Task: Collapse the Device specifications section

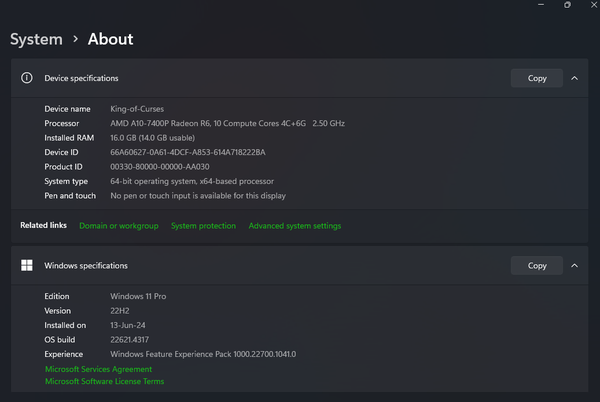Action: pos(574,78)
